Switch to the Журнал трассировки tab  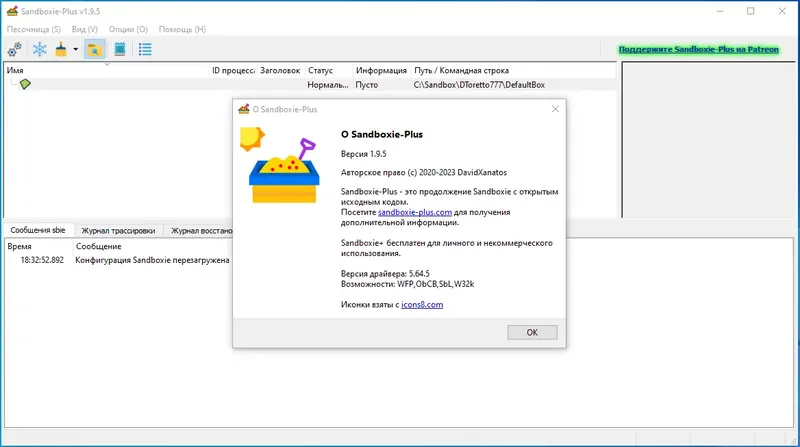[118, 231]
